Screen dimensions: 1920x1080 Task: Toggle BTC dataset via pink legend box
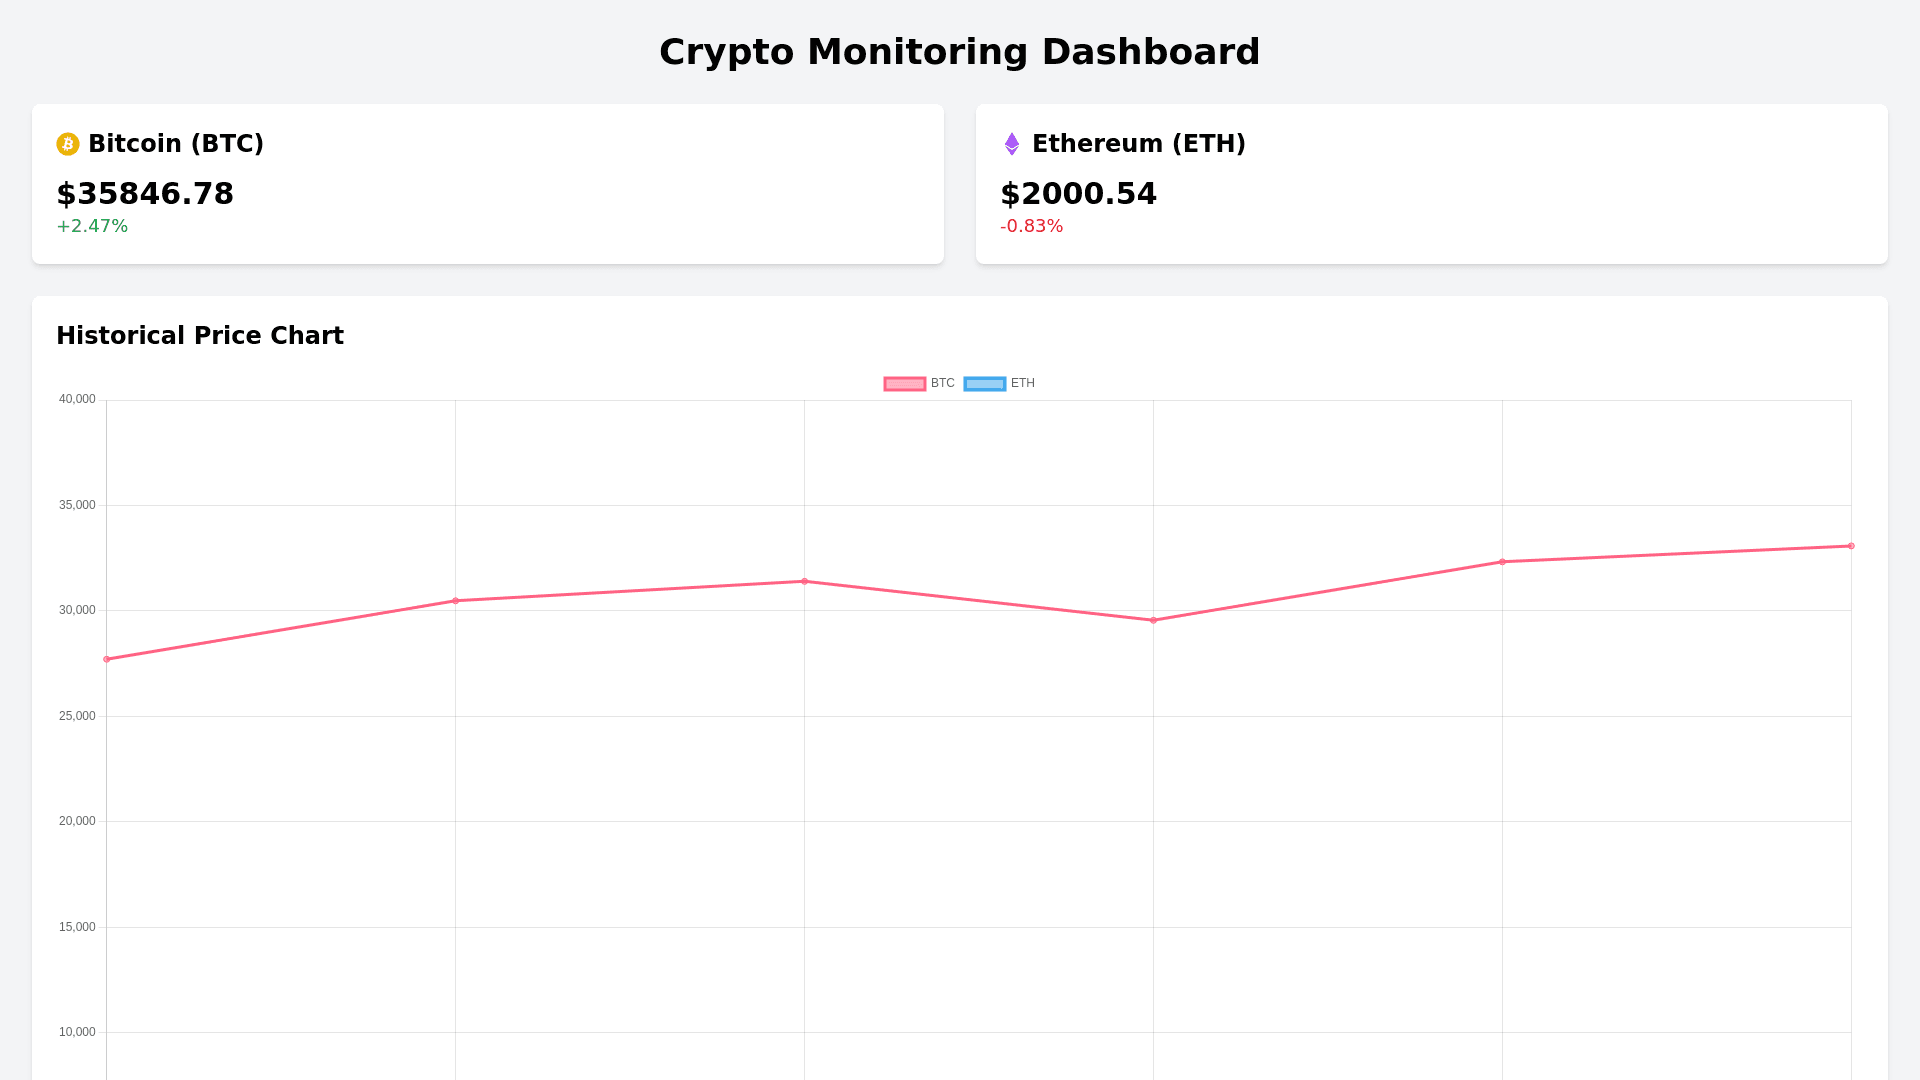(905, 384)
